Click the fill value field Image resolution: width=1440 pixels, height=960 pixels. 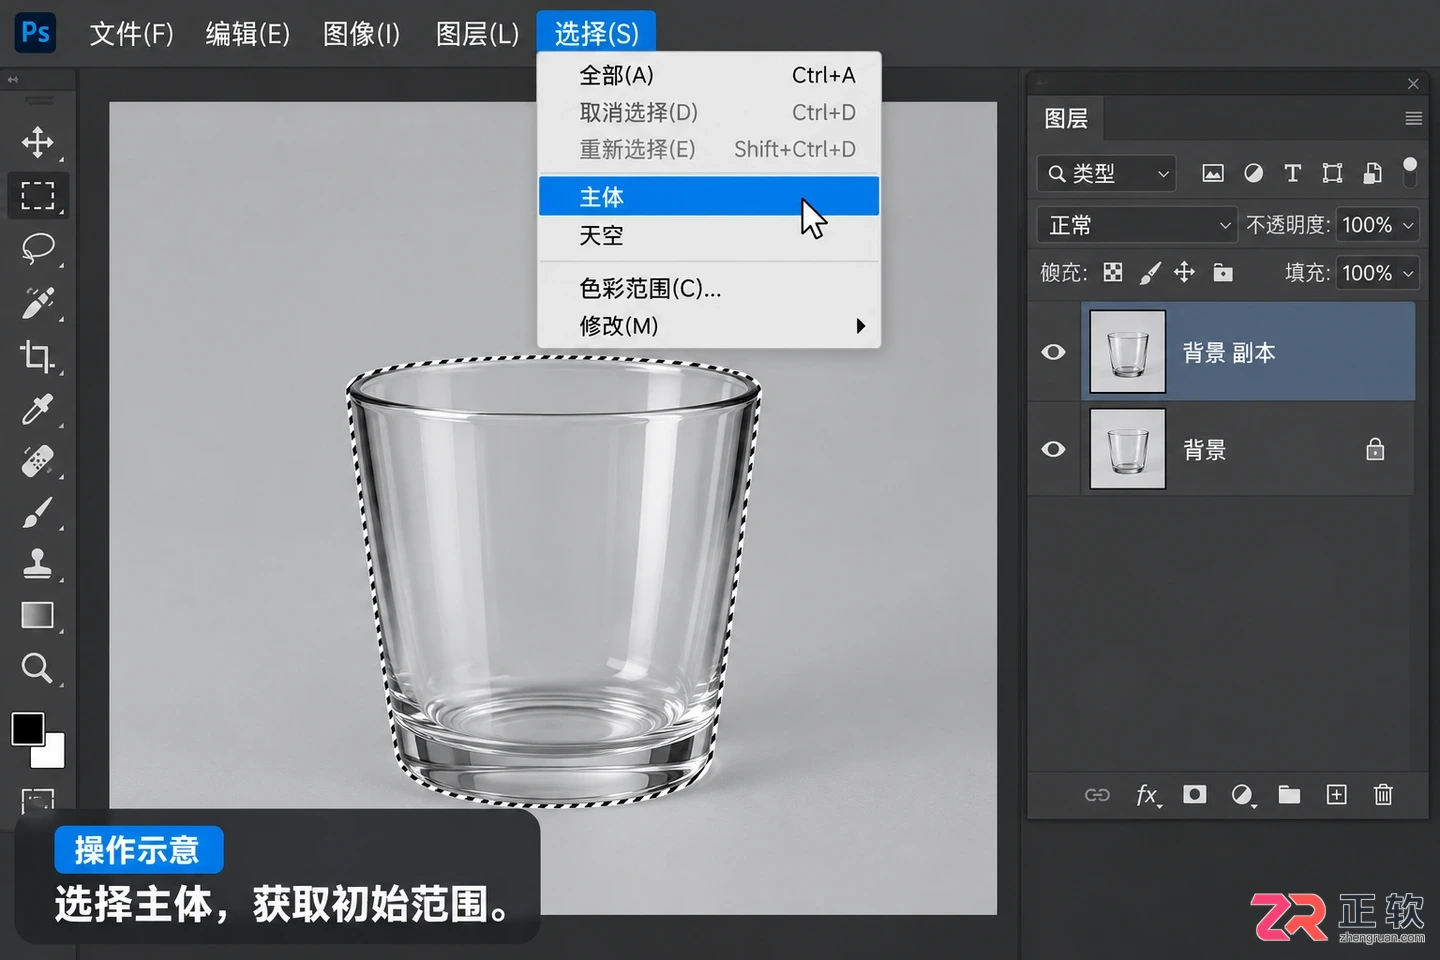1366,273
